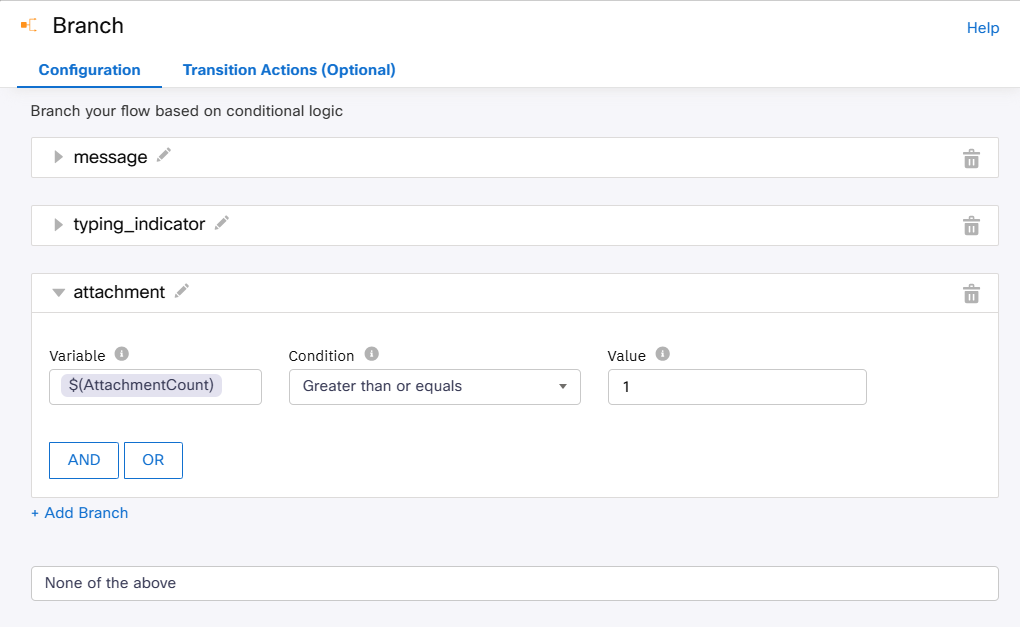The image size is (1020, 627).
Task: Show info tooltip for Variable field
Action: point(122,354)
